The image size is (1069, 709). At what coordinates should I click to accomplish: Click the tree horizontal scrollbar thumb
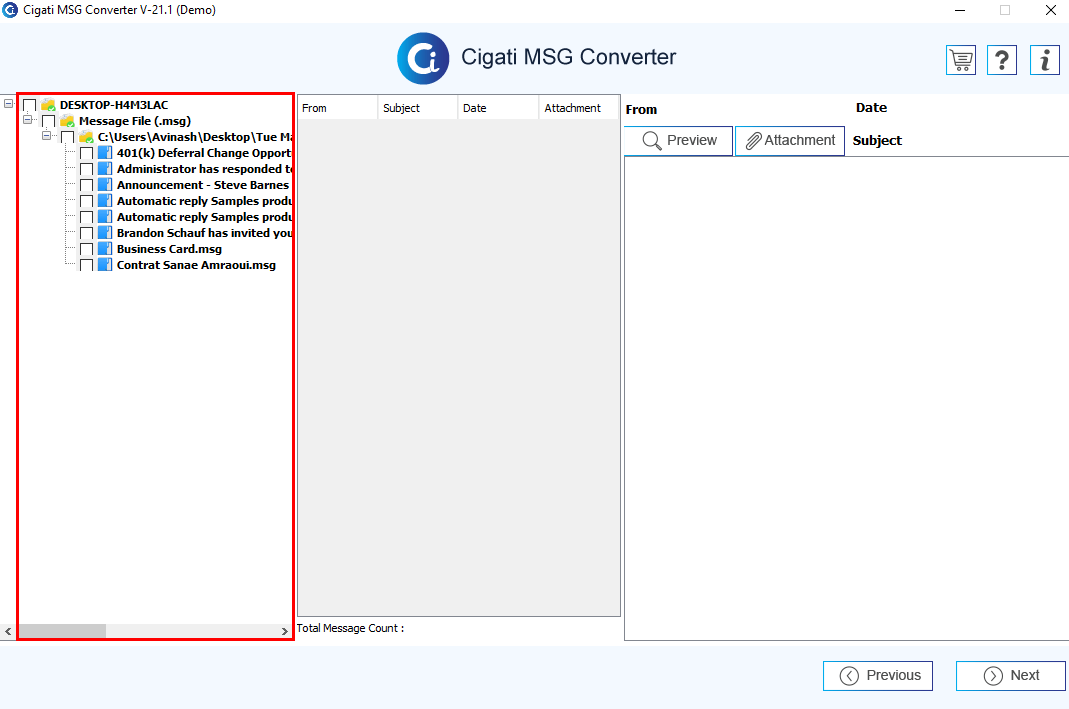62,631
